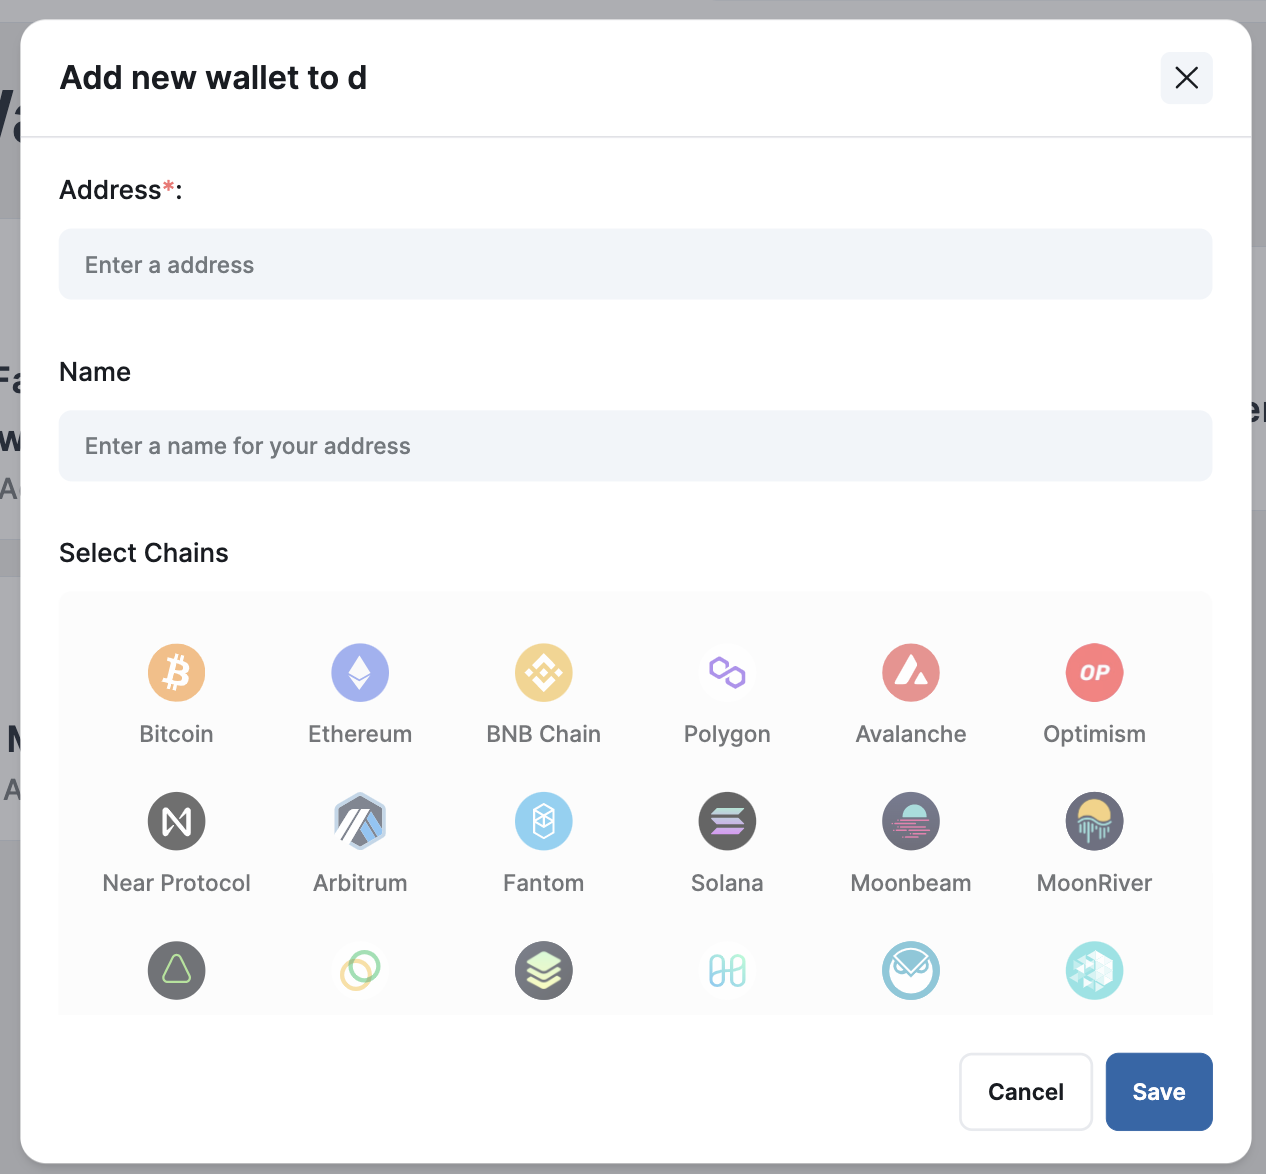Screen dimensions: 1266x1174
Task: Choose the BNB Chain icon
Action: (544, 672)
